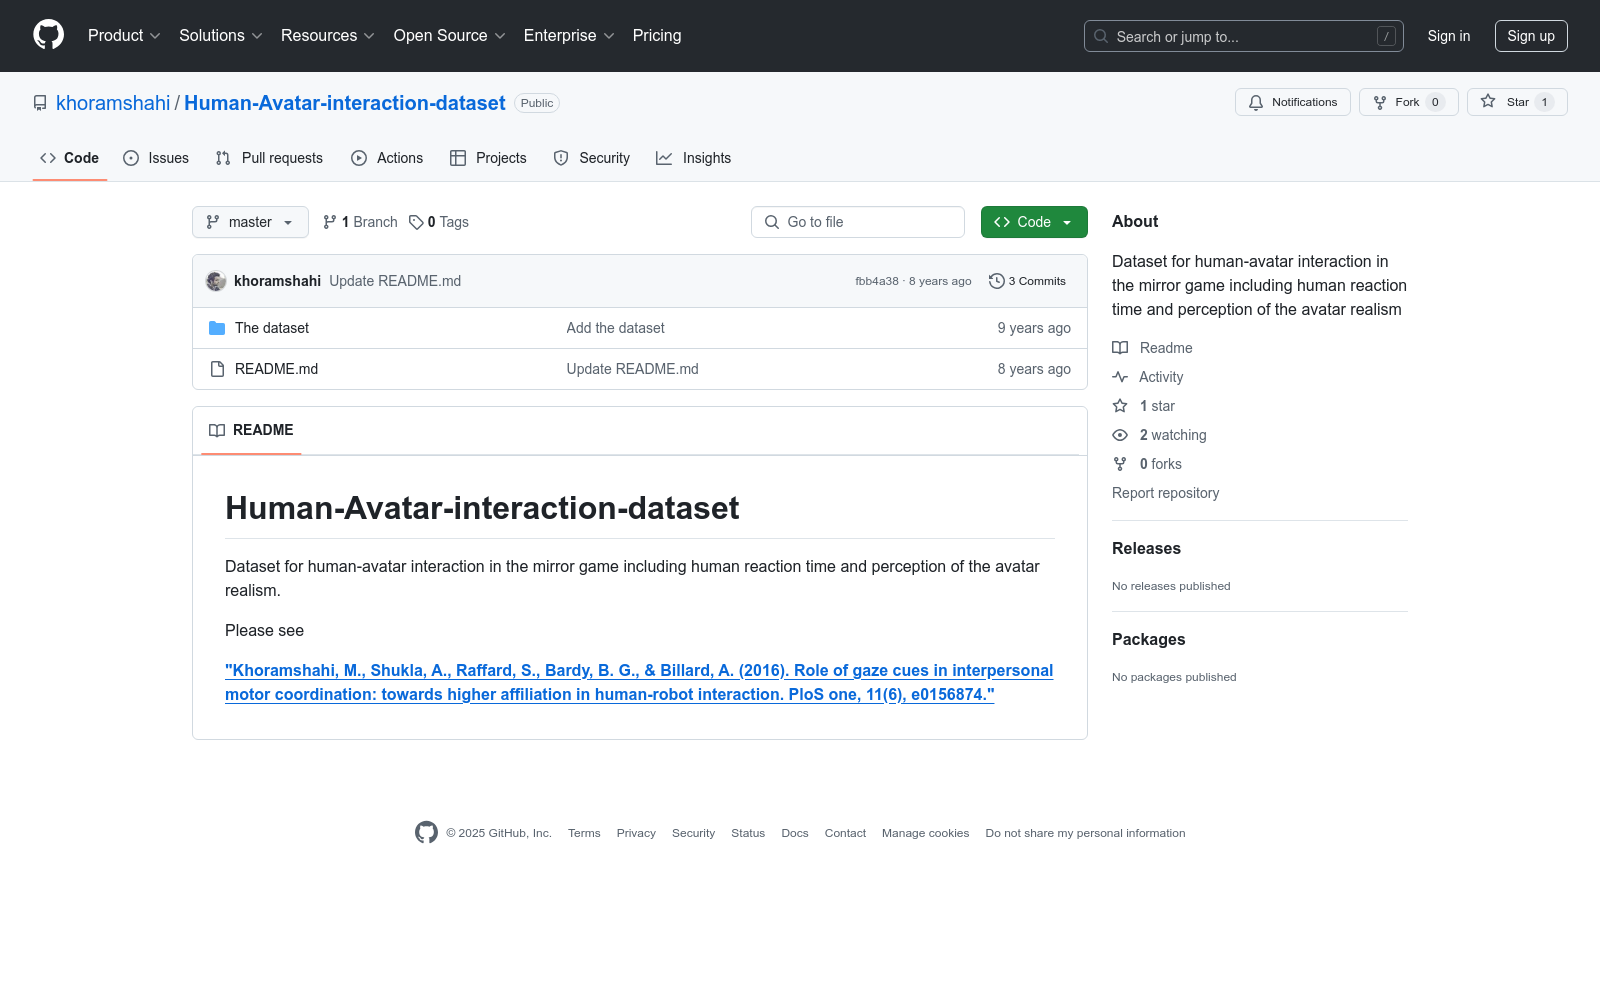
Task: Open the Product menu
Action: [x=124, y=35]
